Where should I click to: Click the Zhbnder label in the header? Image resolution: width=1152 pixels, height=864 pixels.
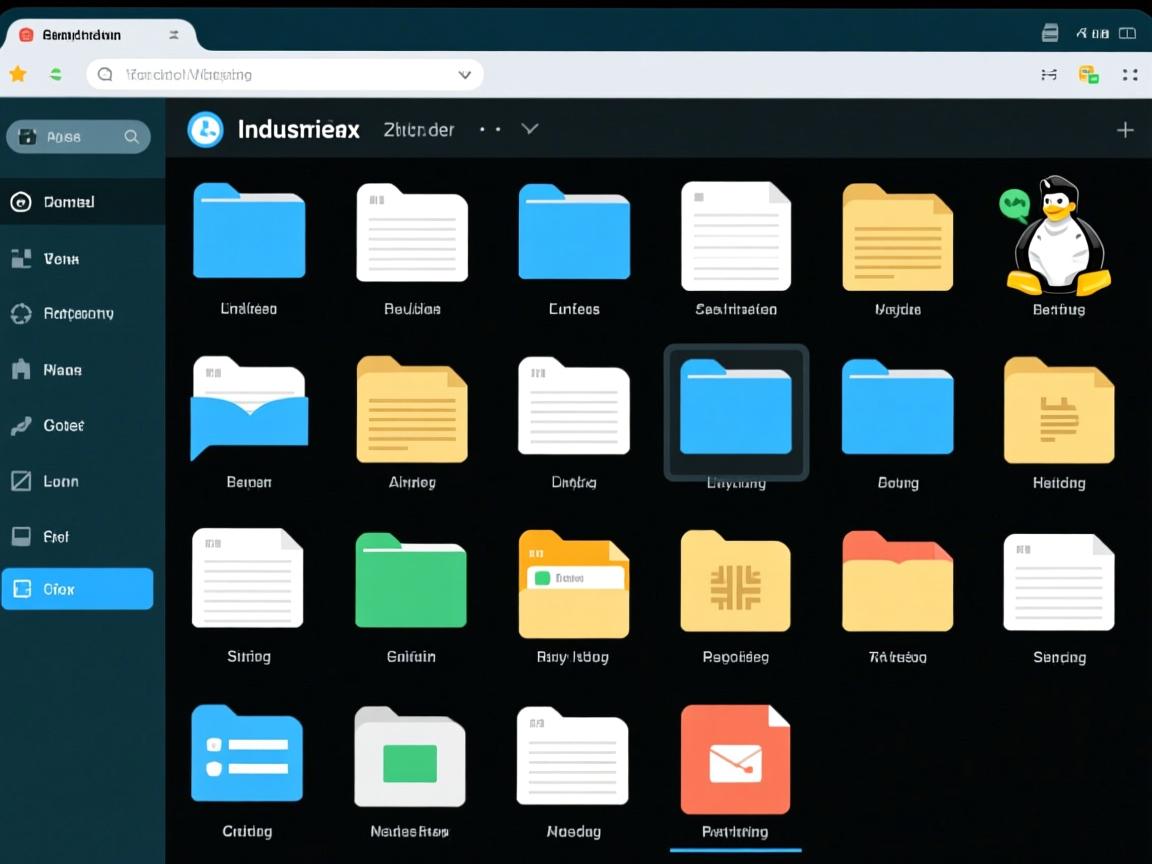418,129
